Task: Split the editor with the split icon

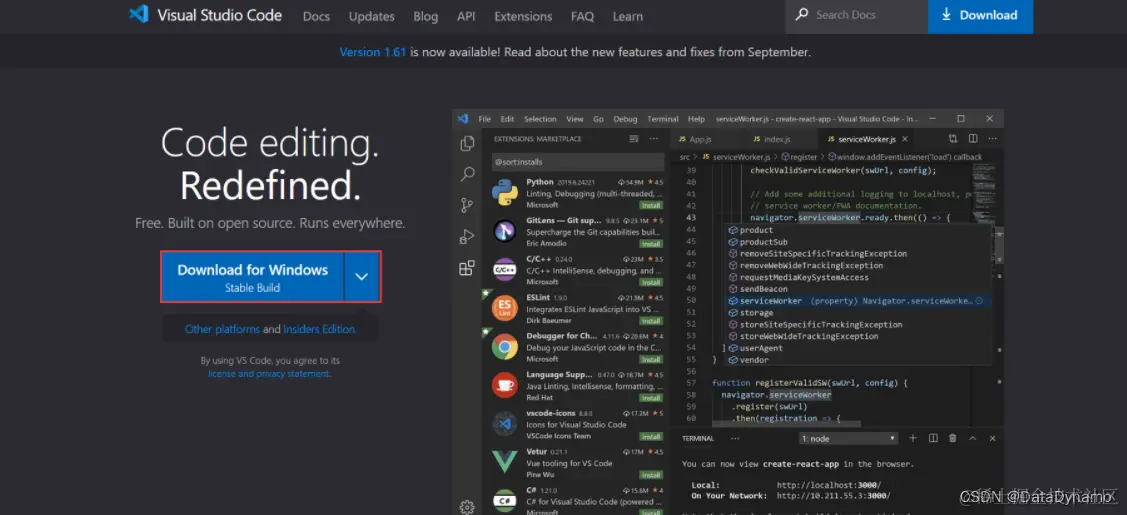Action: 972,139
